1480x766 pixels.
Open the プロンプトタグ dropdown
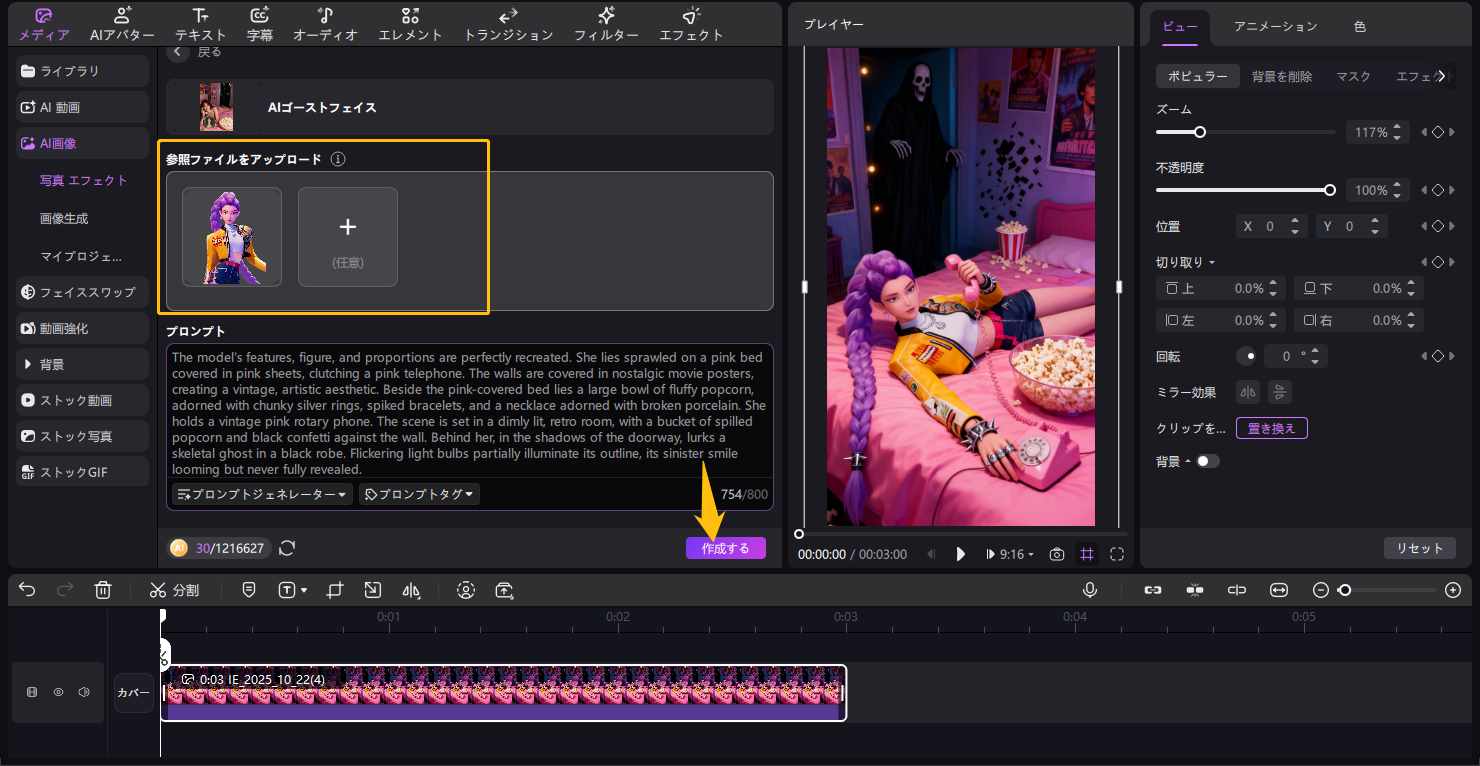[419, 494]
